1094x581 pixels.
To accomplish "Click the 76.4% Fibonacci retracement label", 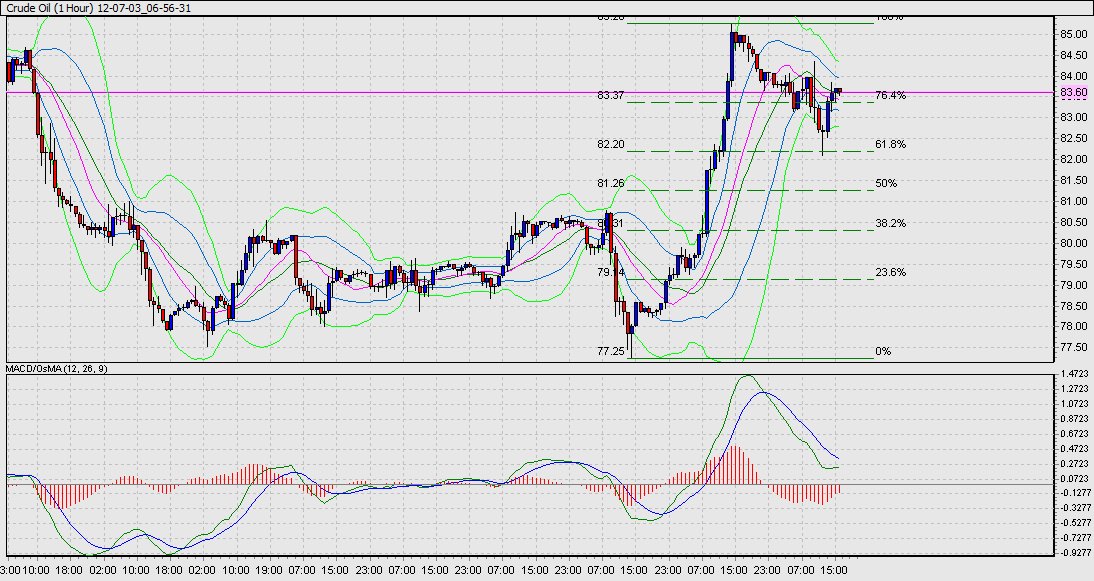I will pyautogui.click(x=890, y=95).
